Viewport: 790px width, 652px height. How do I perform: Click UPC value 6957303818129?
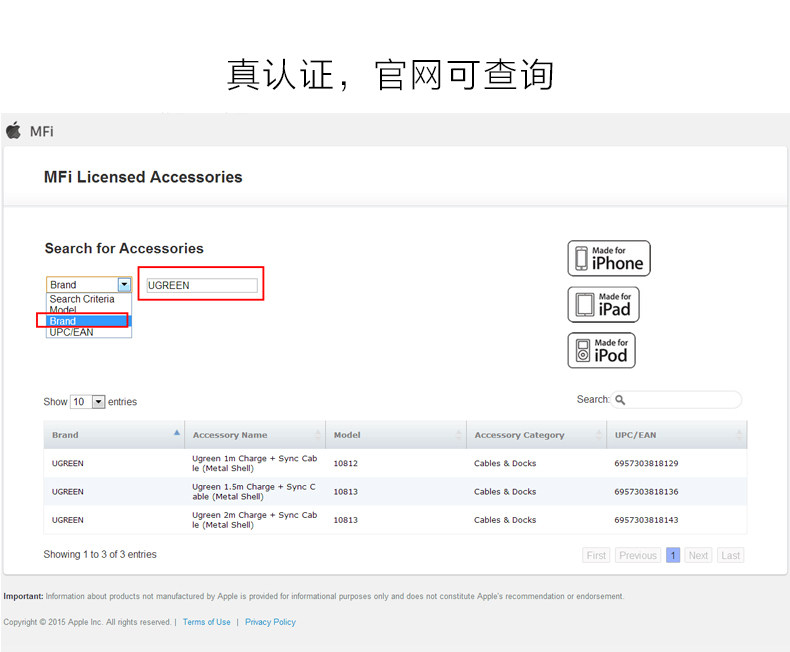click(646, 463)
